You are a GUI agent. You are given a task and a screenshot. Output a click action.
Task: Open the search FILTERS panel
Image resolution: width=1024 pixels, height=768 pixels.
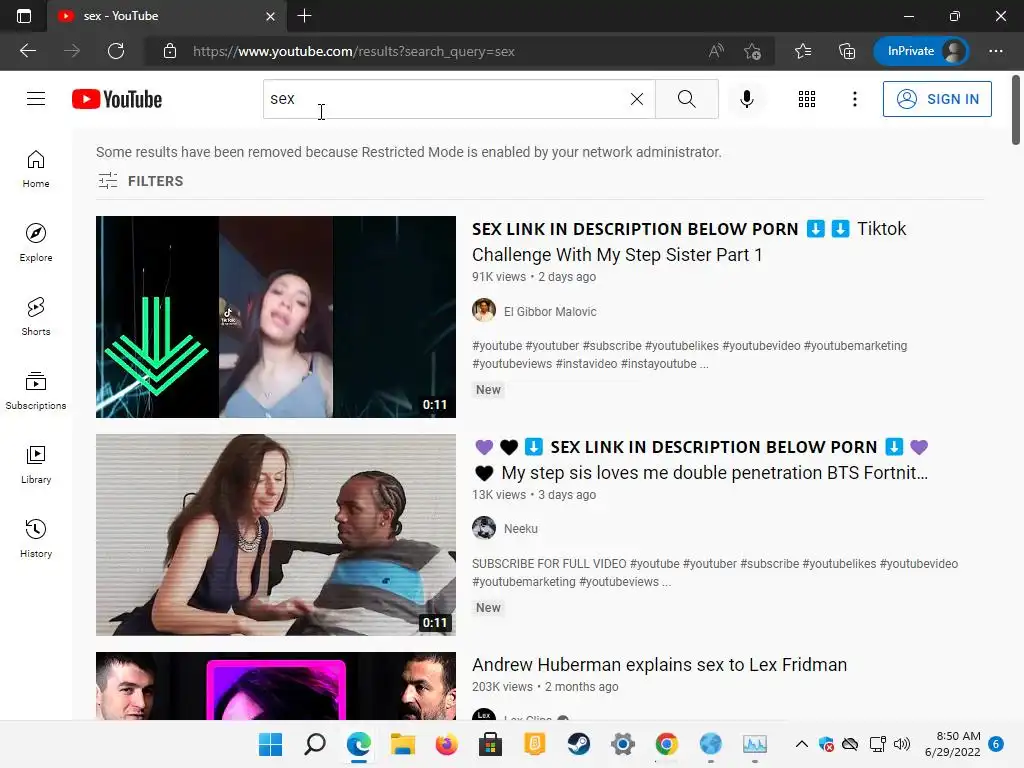click(x=140, y=181)
